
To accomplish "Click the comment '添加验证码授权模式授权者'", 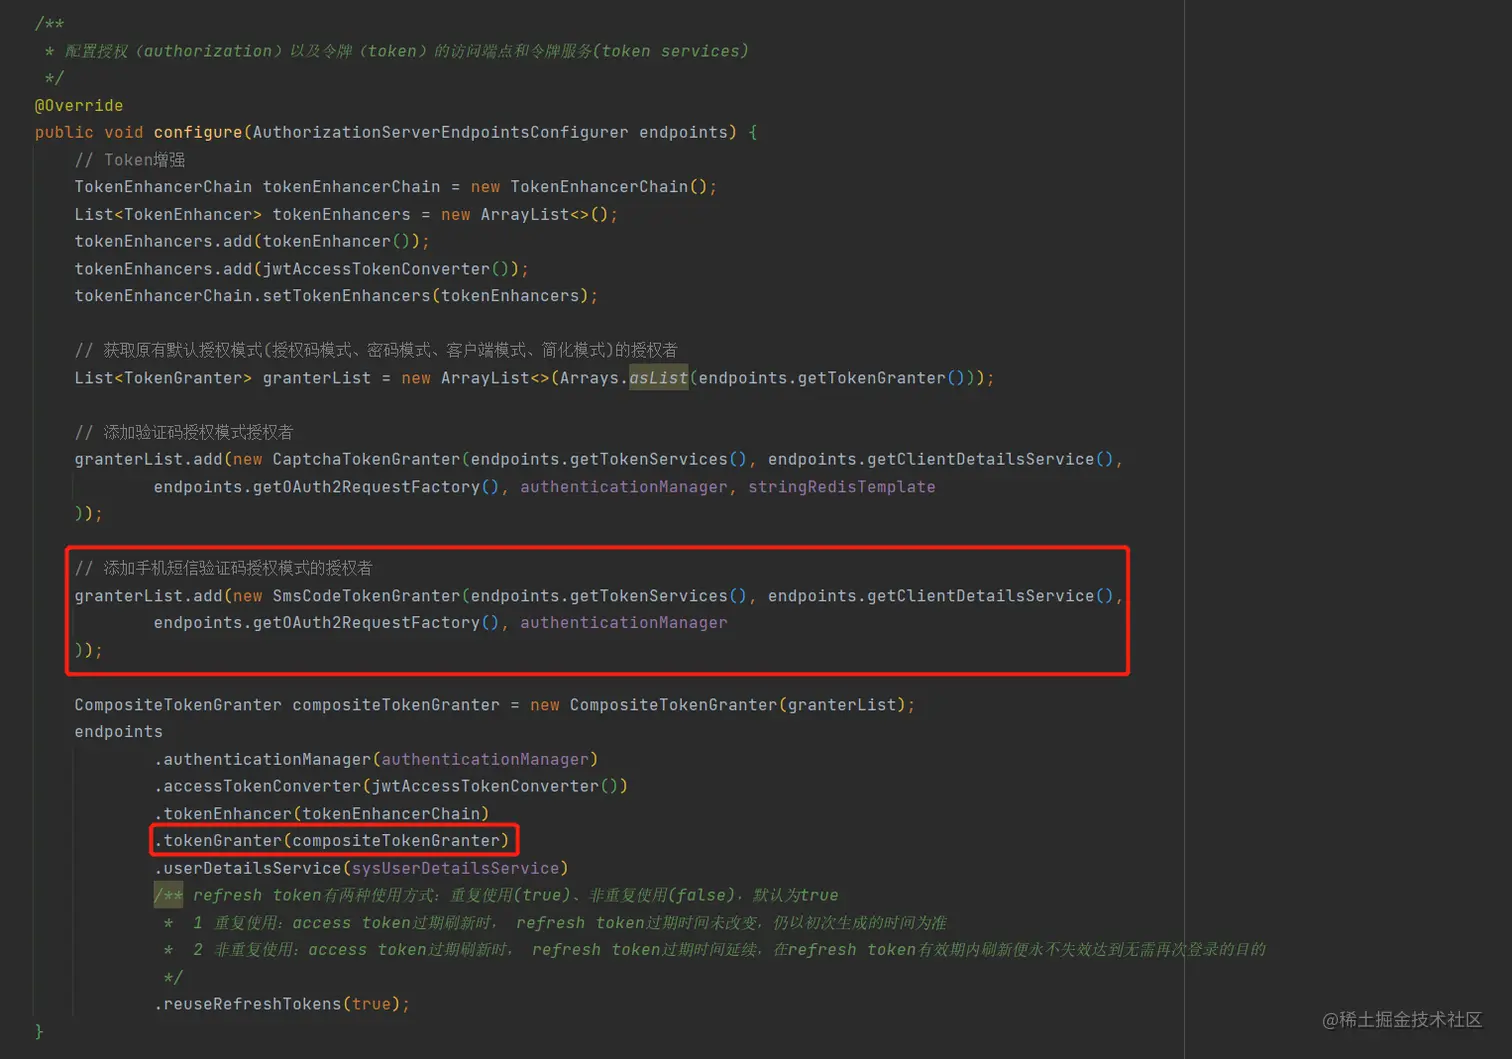I will click(184, 432).
